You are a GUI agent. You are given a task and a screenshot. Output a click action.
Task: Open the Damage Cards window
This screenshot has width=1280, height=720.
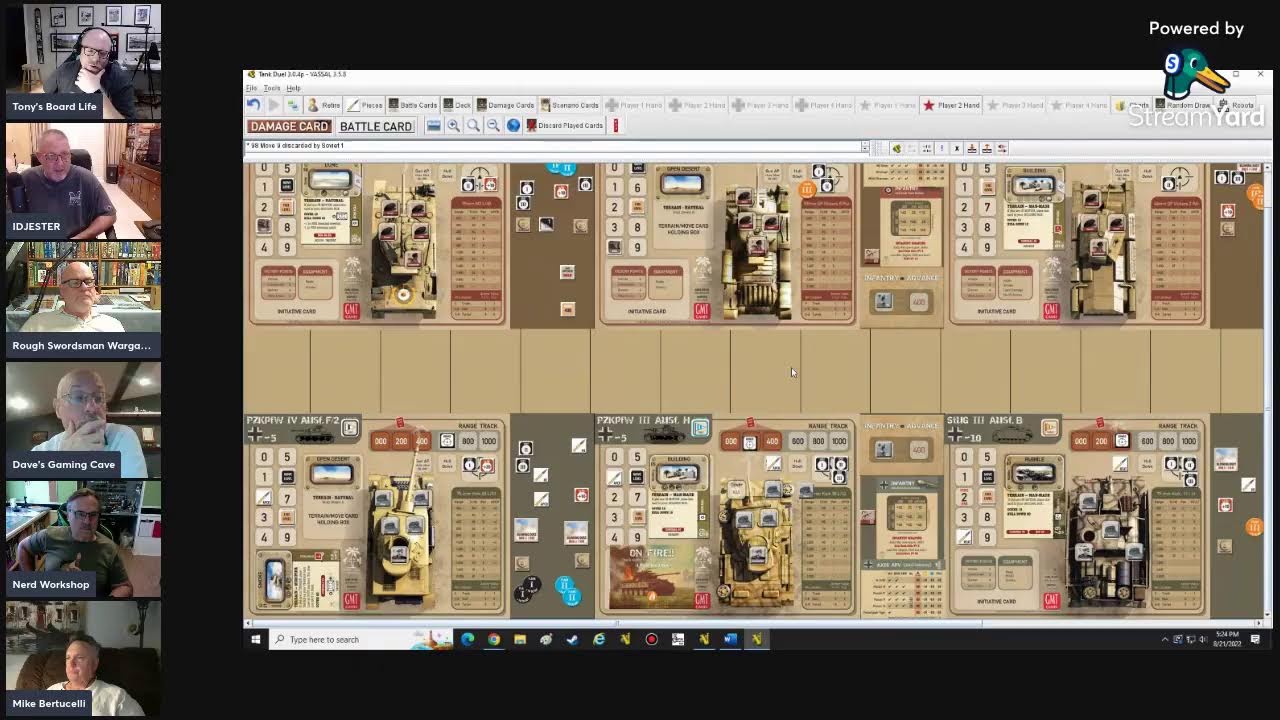point(506,105)
